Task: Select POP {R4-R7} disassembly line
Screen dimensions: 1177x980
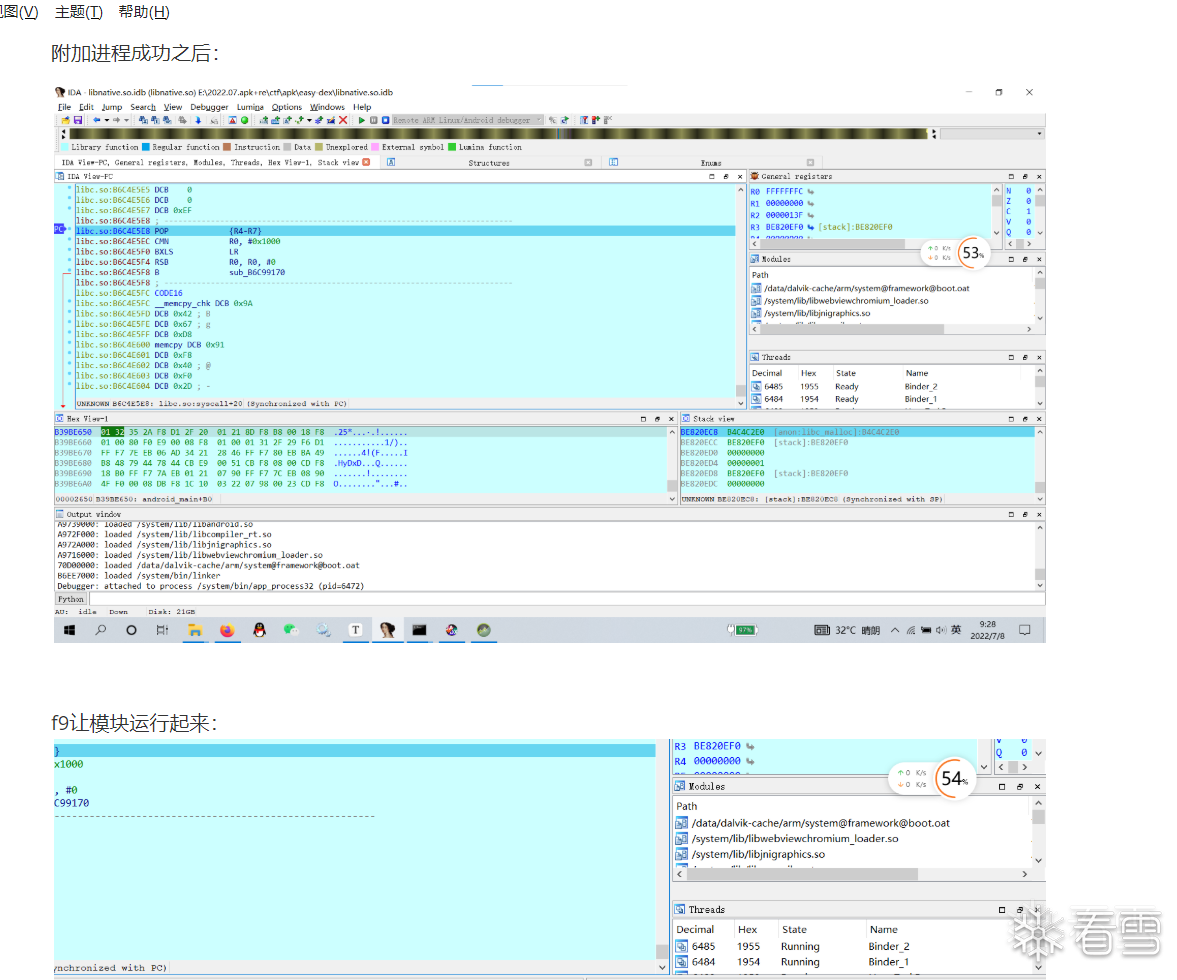Action: coord(405,231)
